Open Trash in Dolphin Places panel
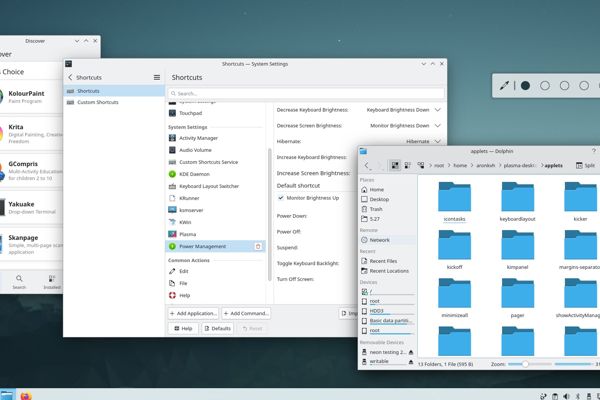This screenshot has height=400, width=600. coord(376,209)
